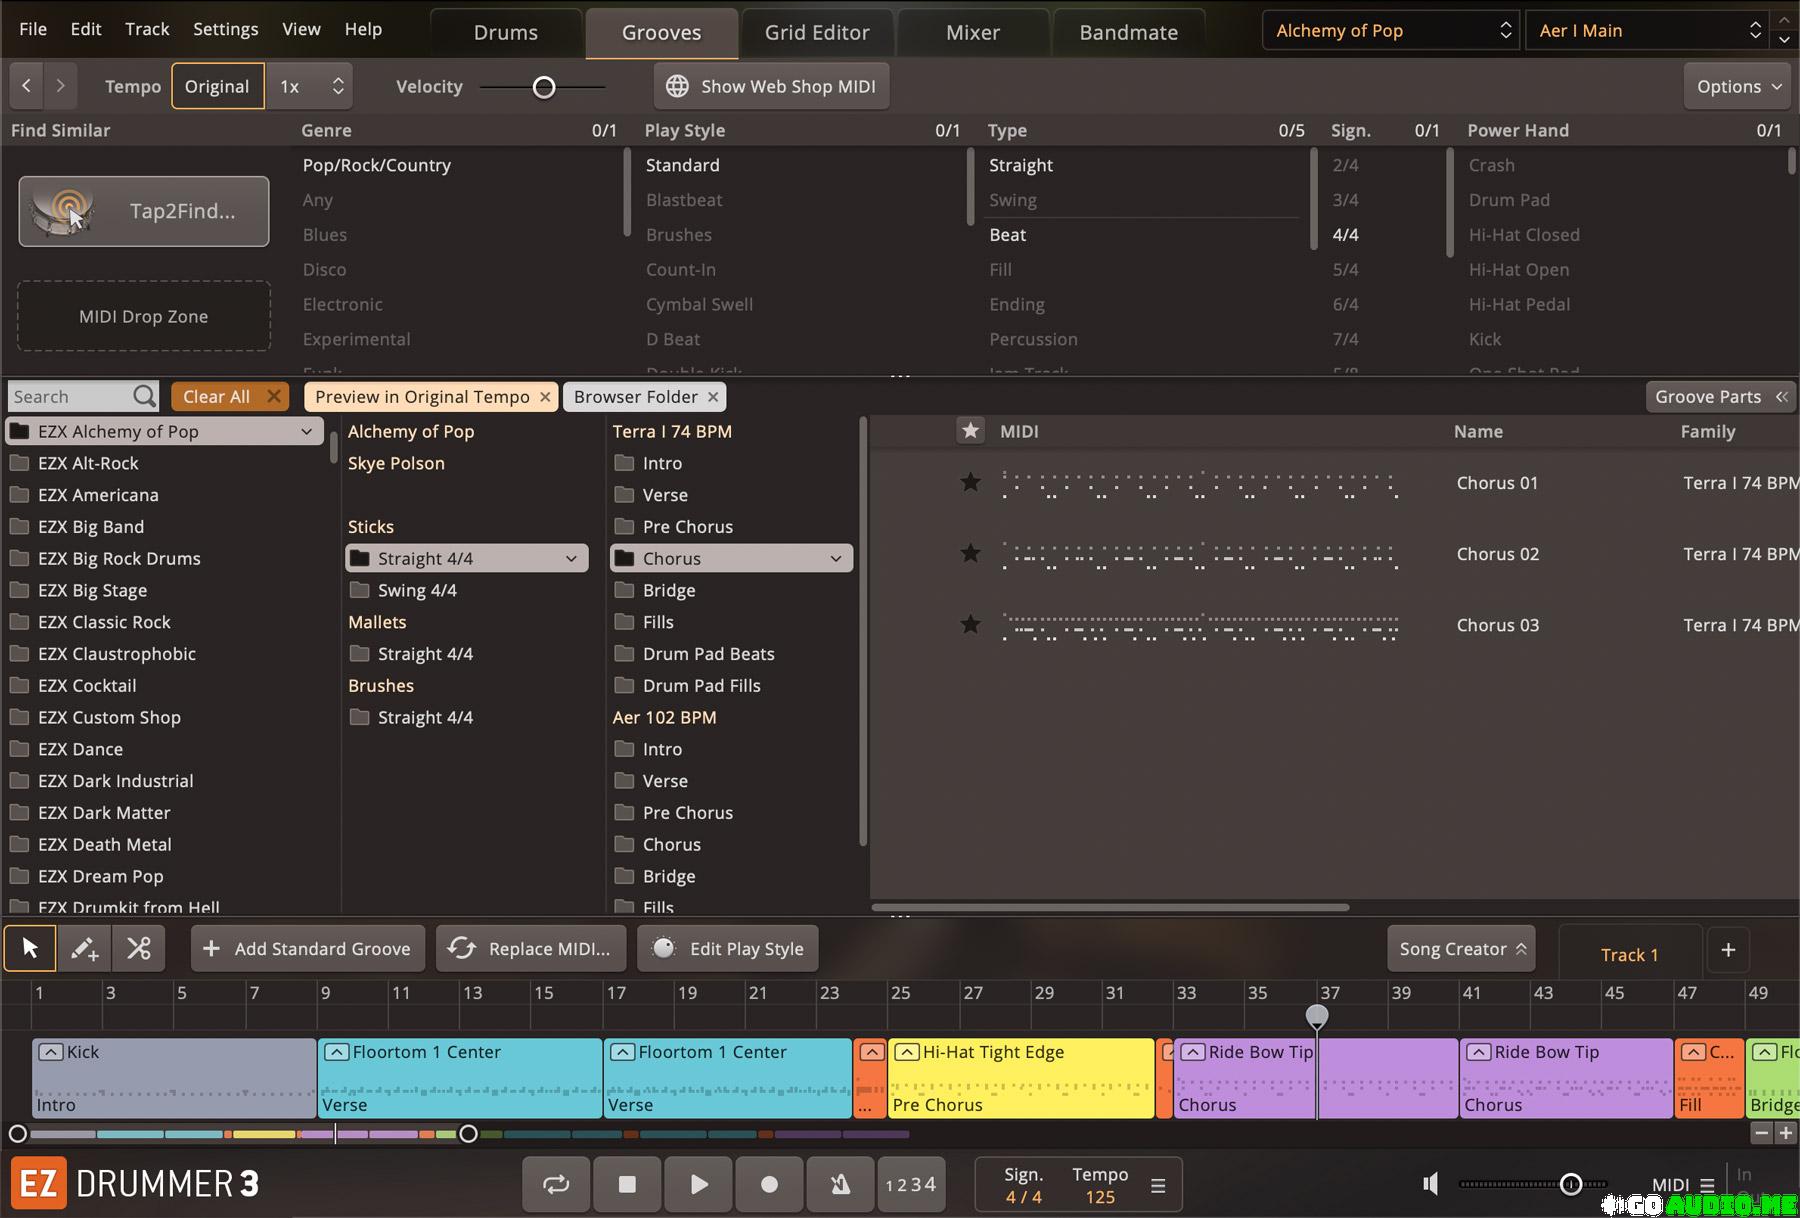The height and width of the screenshot is (1218, 1800).
Task: Open the Kick Intro block menu
Action: (x=51, y=1052)
